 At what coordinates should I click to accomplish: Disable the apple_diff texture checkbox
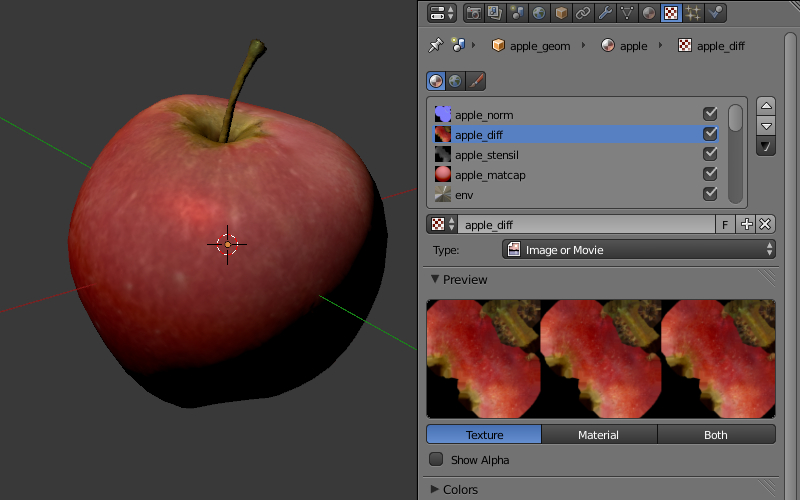pos(710,134)
